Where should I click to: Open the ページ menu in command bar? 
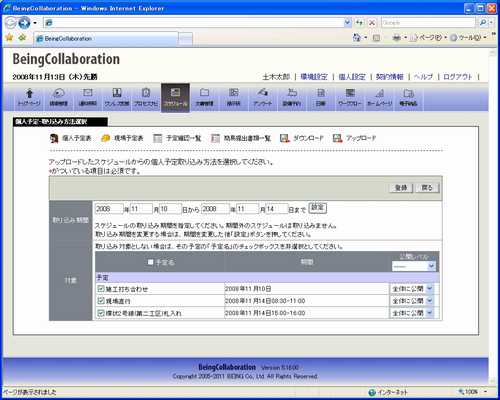(x=428, y=38)
